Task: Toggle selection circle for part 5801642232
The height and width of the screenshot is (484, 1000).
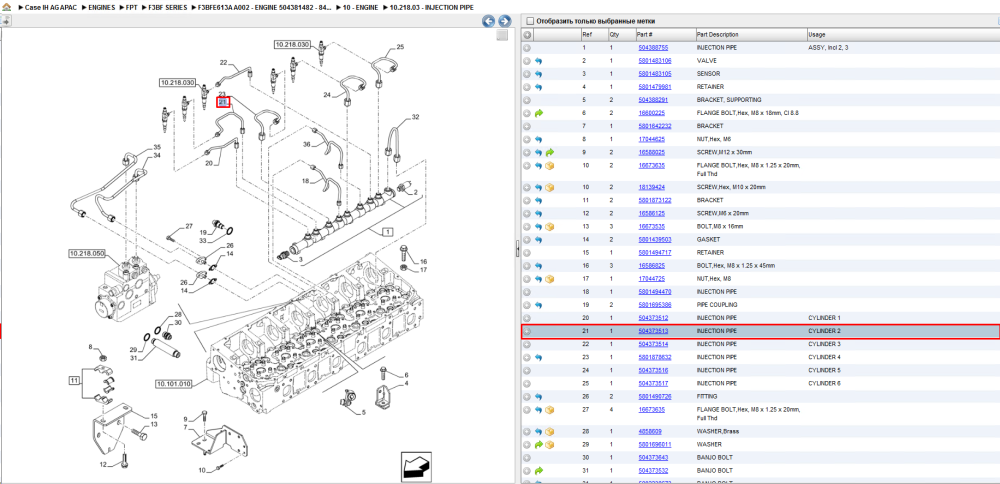Action: click(x=527, y=126)
